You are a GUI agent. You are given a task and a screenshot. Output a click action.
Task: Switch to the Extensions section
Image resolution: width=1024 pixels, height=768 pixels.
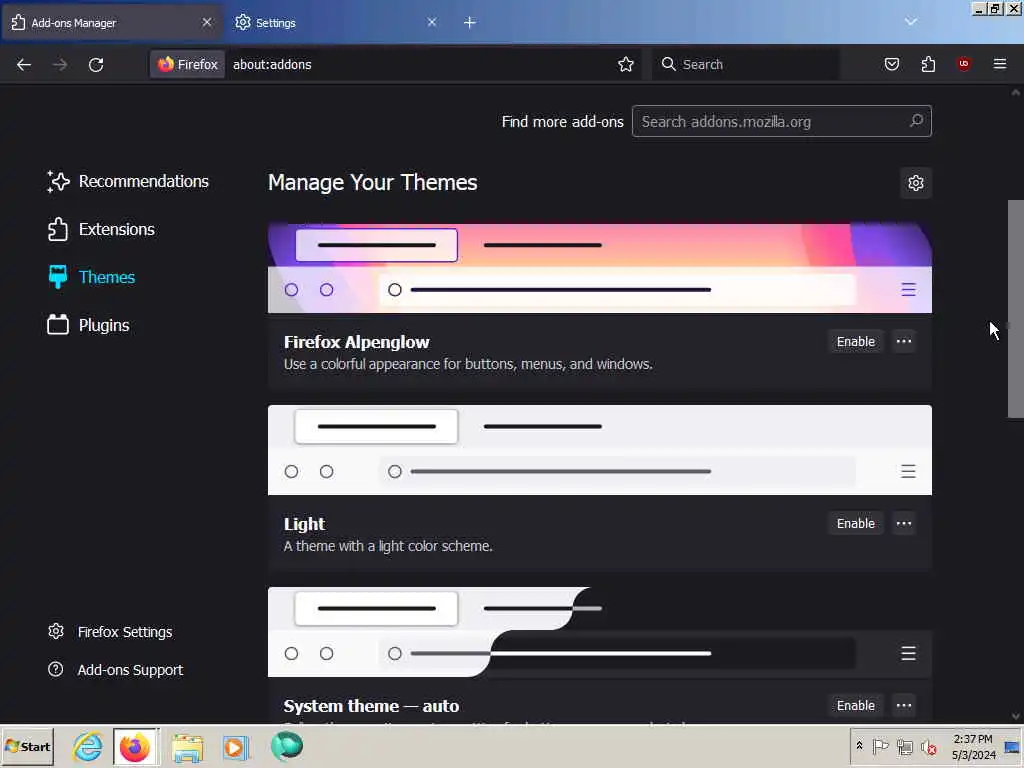(x=101, y=229)
